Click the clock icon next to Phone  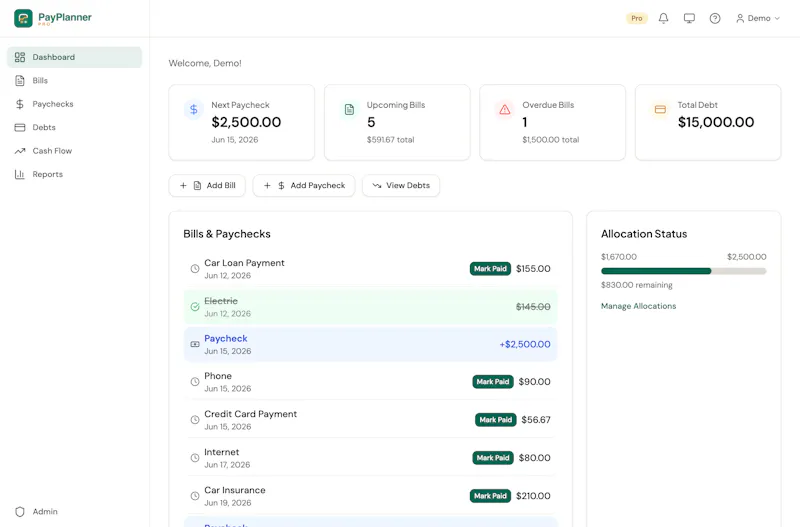coord(195,382)
